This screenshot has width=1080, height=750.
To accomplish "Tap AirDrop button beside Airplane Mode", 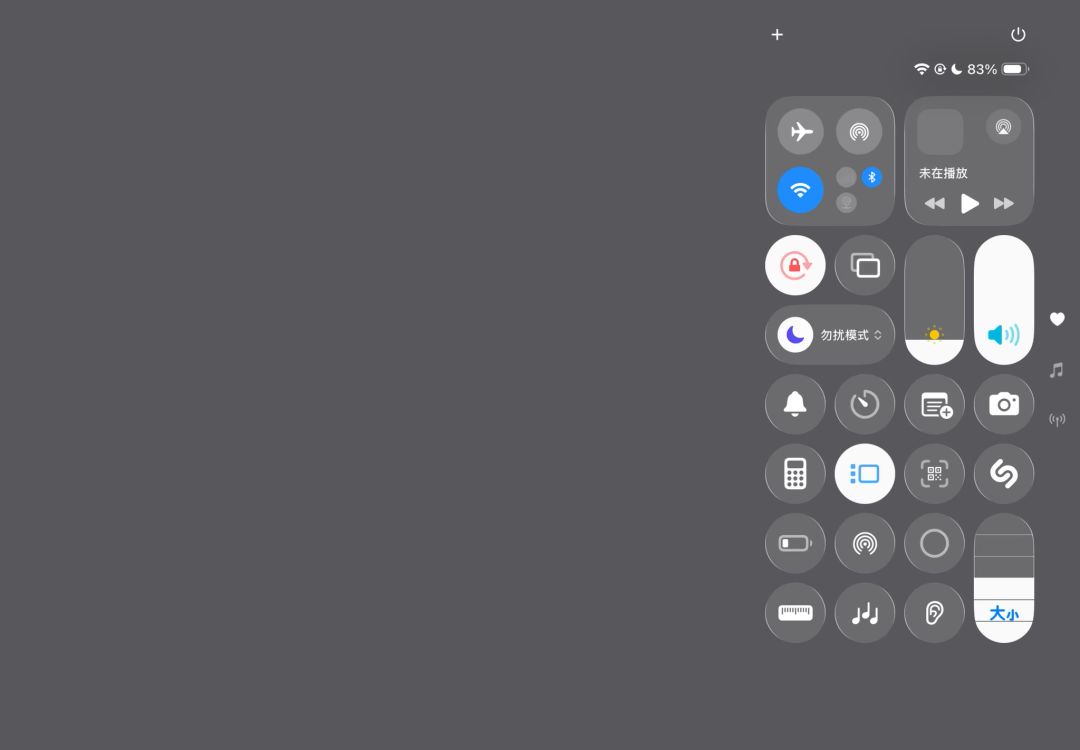I will coord(859,131).
